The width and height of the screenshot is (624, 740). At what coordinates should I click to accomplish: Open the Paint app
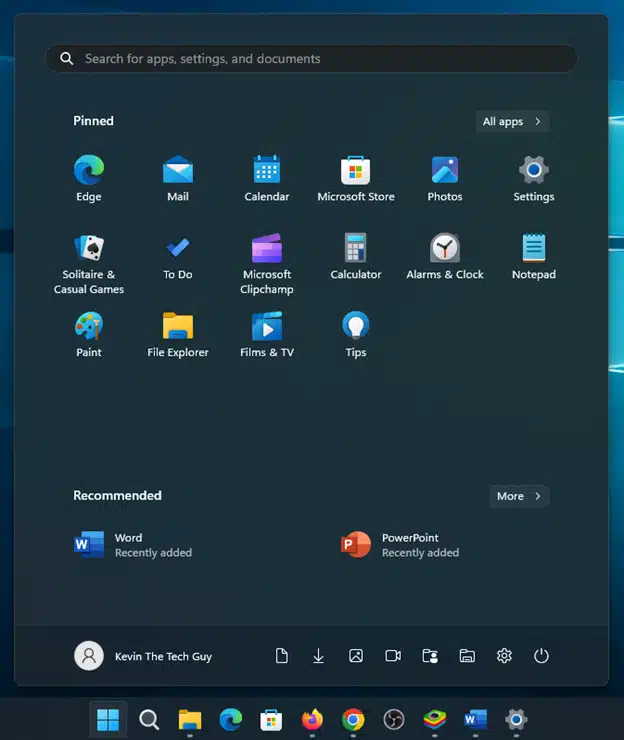[x=89, y=335]
